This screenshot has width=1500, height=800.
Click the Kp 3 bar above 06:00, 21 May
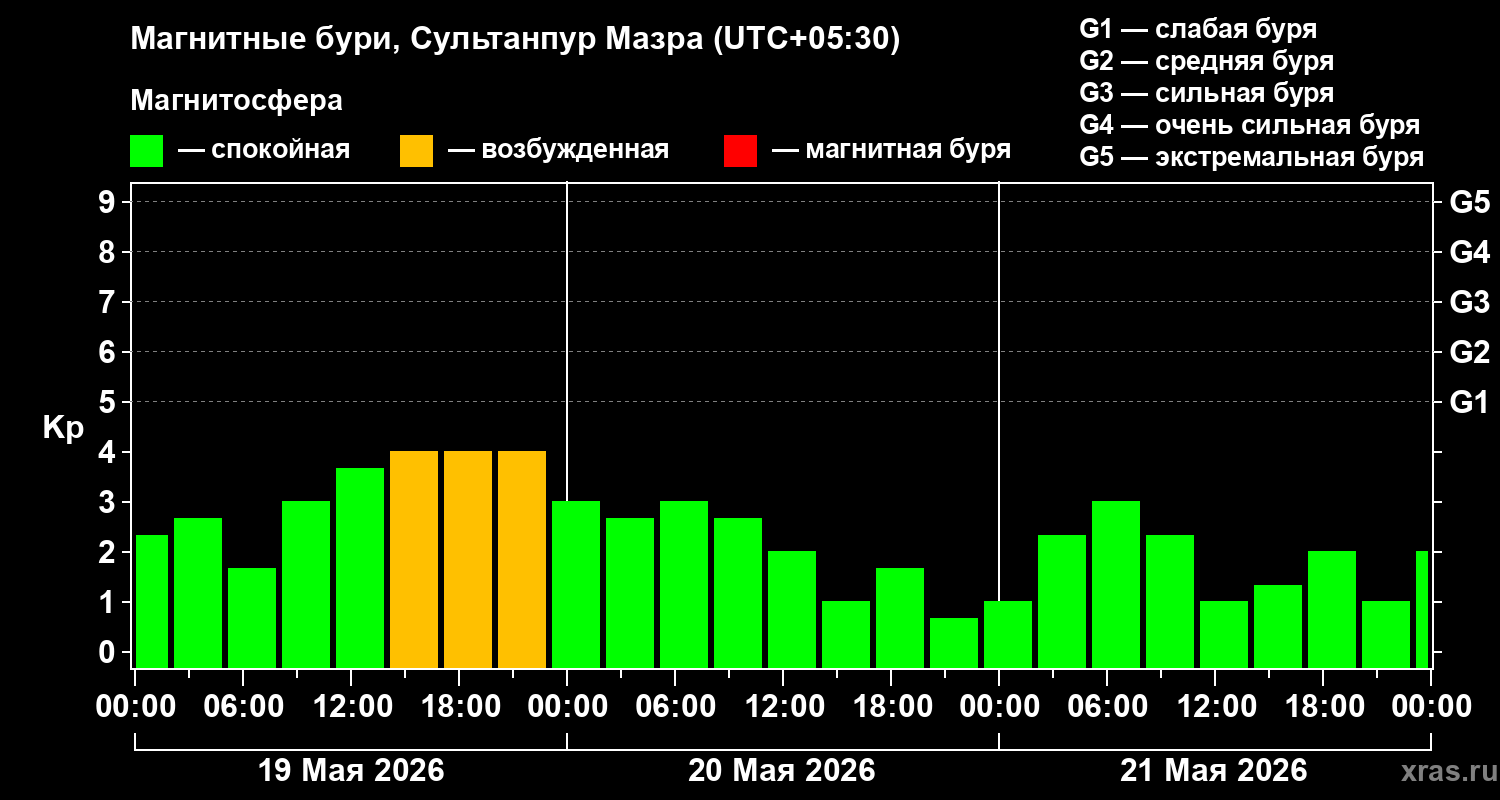click(1116, 584)
